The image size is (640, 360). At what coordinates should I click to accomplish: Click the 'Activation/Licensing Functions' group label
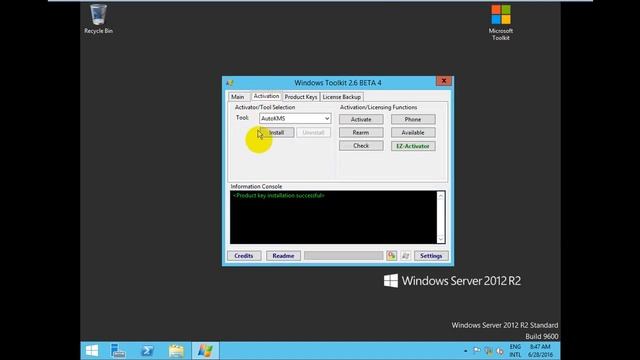(x=379, y=107)
